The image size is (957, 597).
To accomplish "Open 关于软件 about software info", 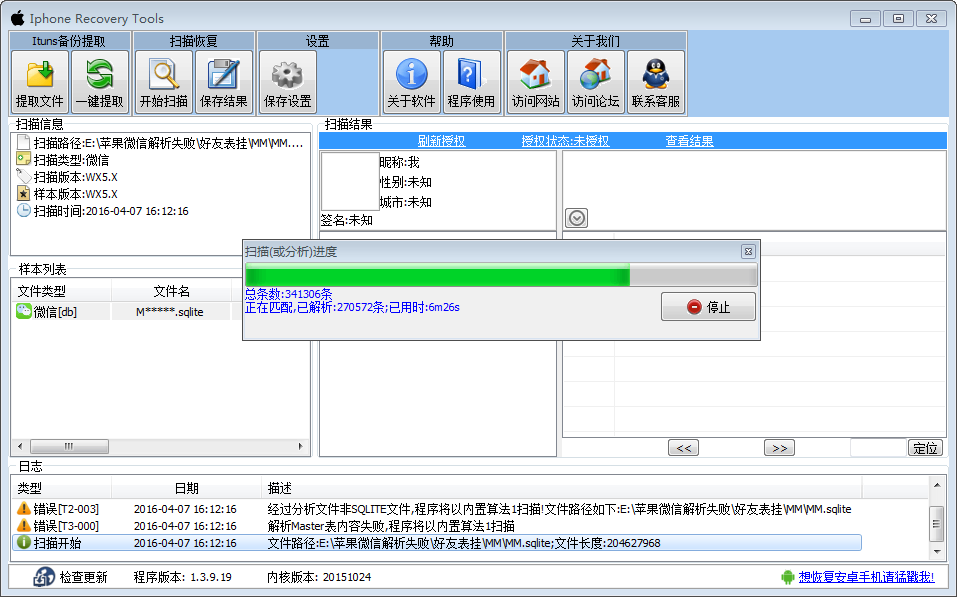I will (411, 82).
